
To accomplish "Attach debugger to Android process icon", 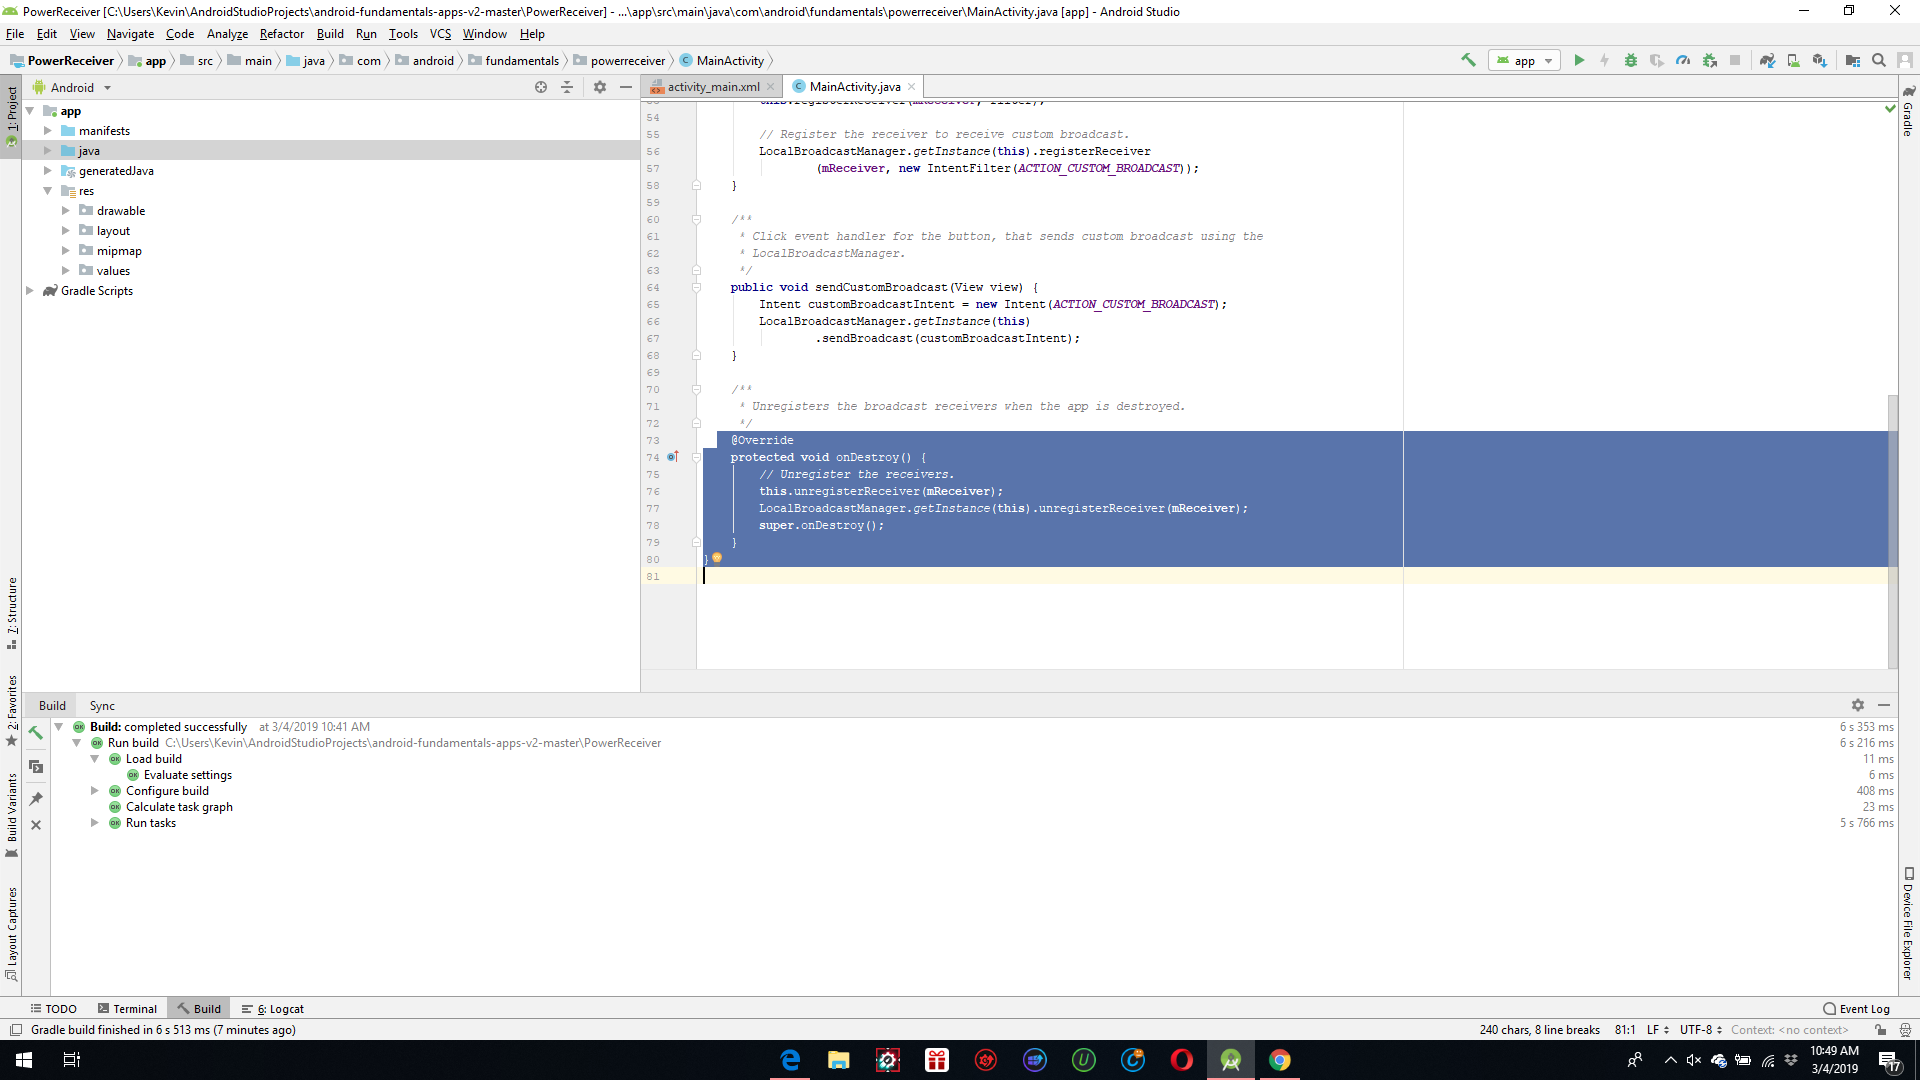I will pyautogui.click(x=1709, y=60).
